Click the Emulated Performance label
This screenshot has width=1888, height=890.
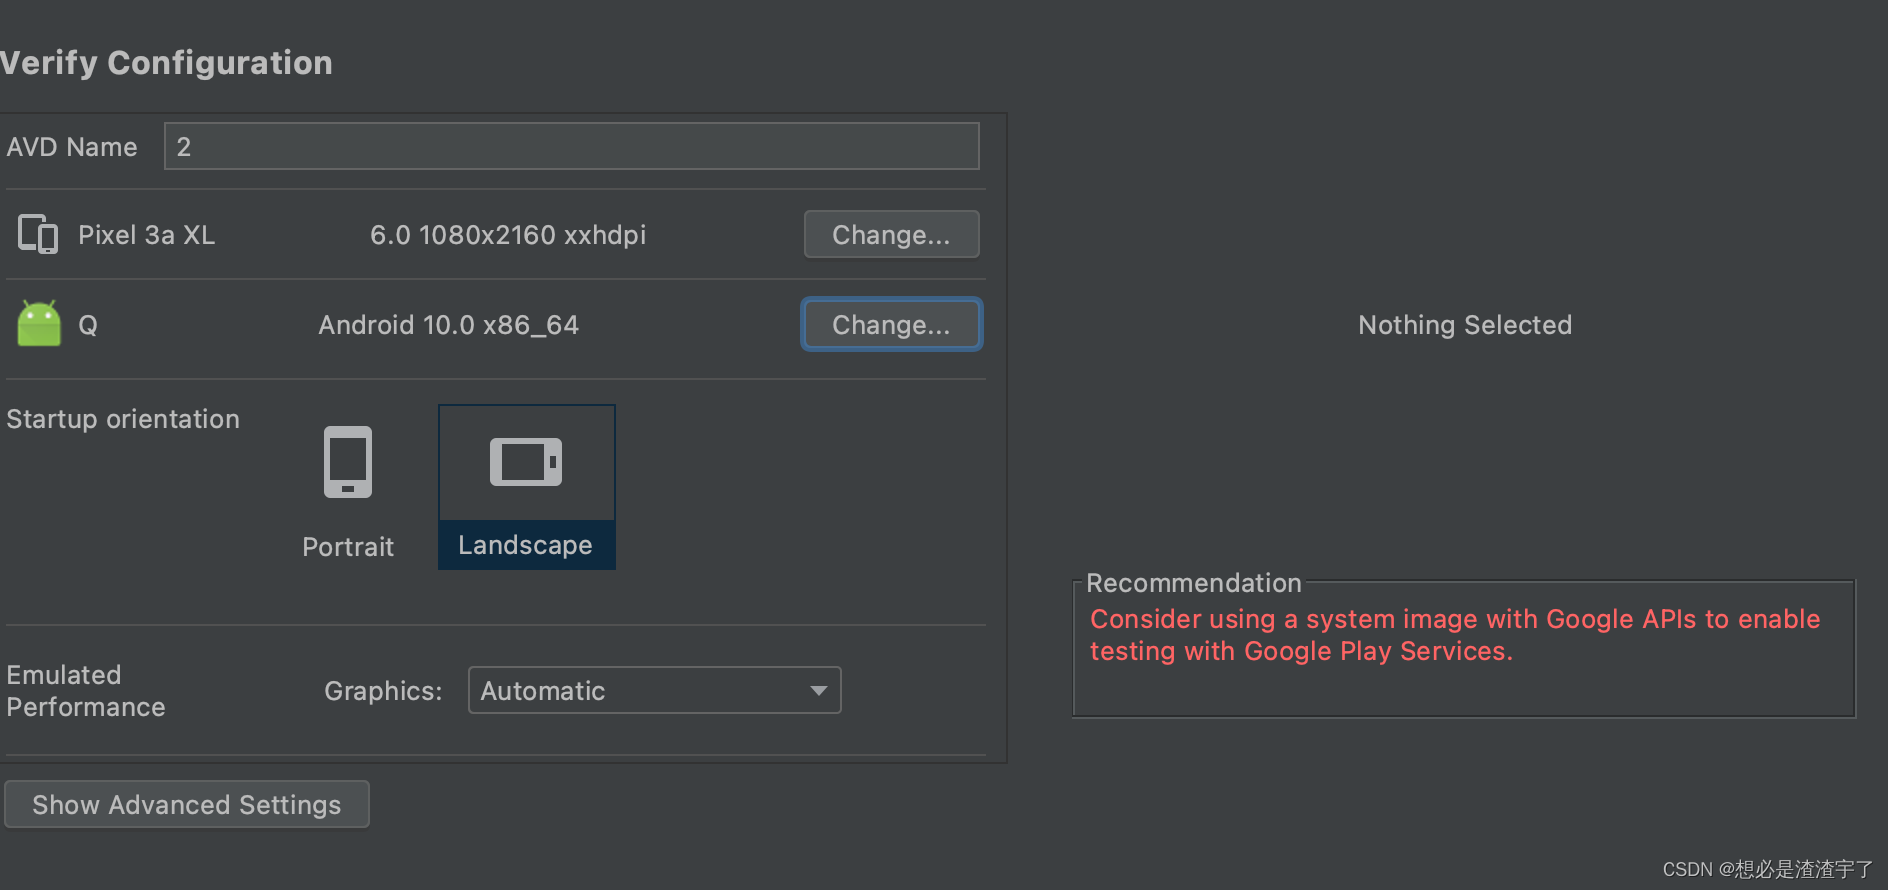pos(86,691)
